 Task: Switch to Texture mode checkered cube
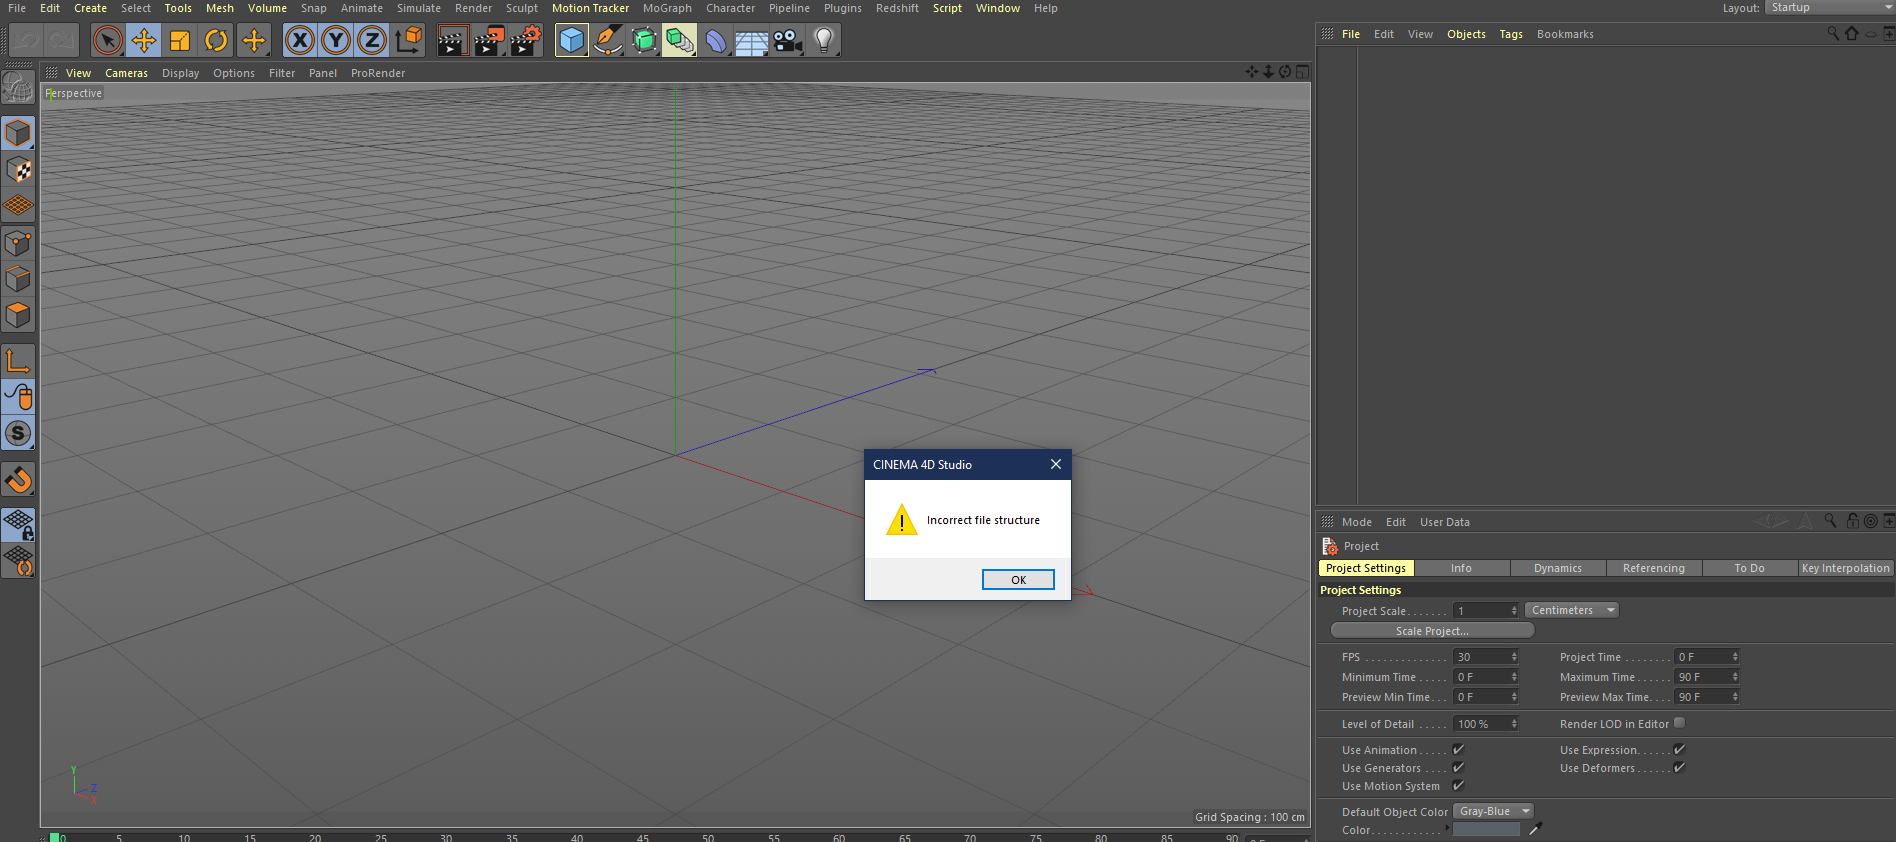(18, 170)
